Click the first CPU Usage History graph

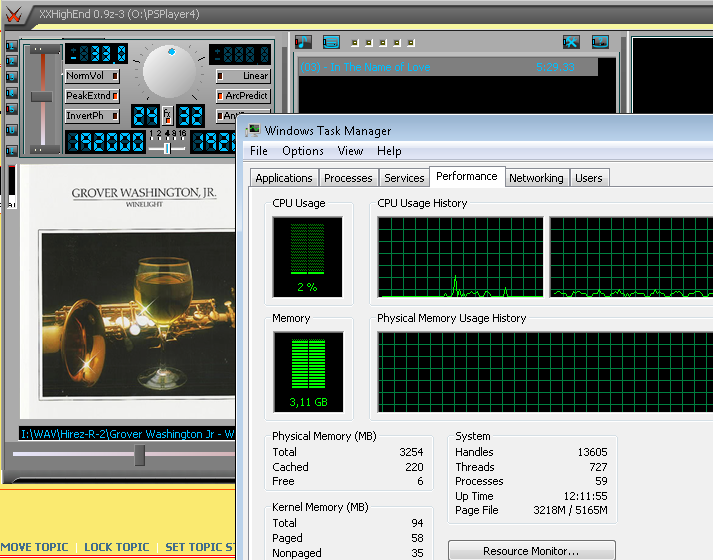click(x=460, y=257)
